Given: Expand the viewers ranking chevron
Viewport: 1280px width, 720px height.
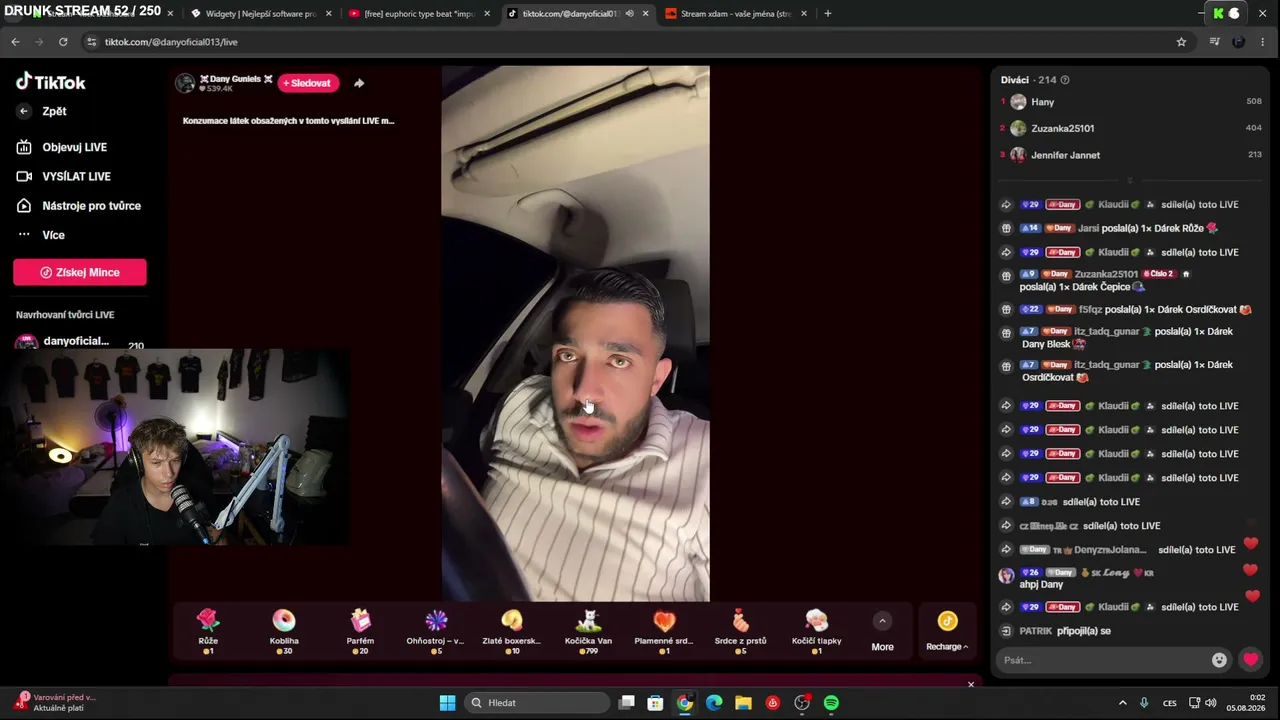Looking at the screenshot, I should (x=1130, y=180).
